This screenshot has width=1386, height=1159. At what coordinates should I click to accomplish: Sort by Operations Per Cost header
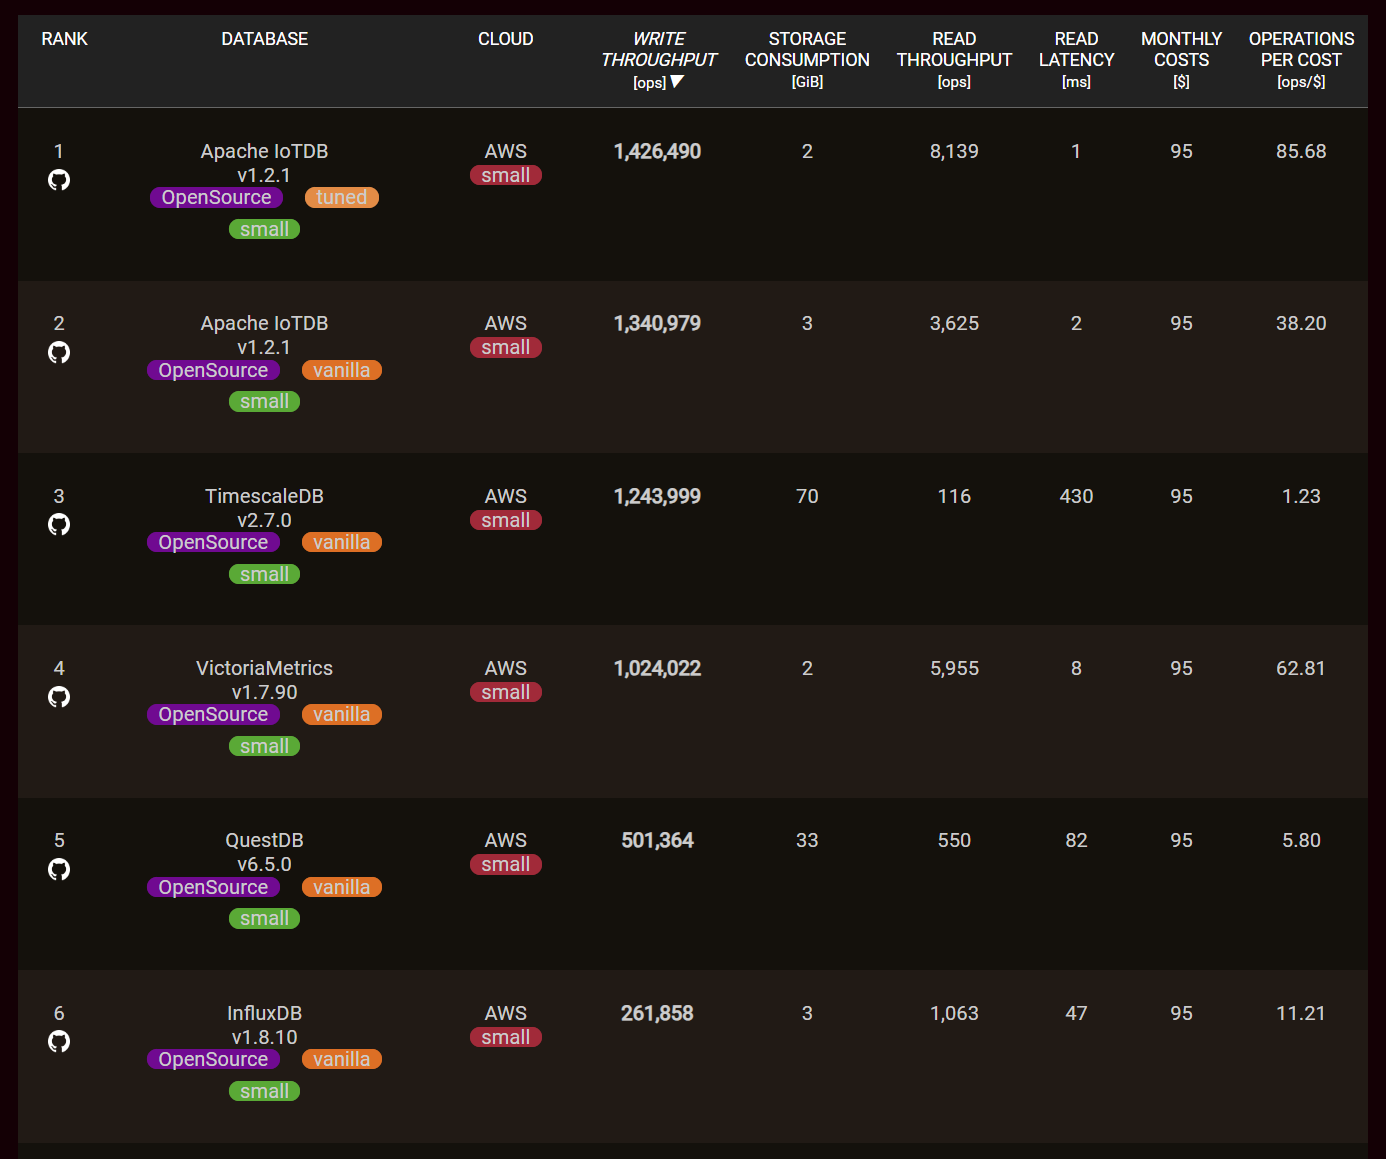pyautogui.click(x=1300, y=59)
